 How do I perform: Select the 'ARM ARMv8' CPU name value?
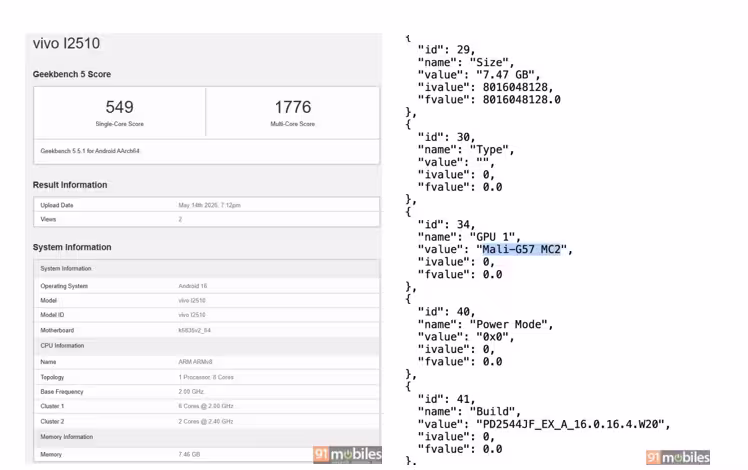click(195, 362)
